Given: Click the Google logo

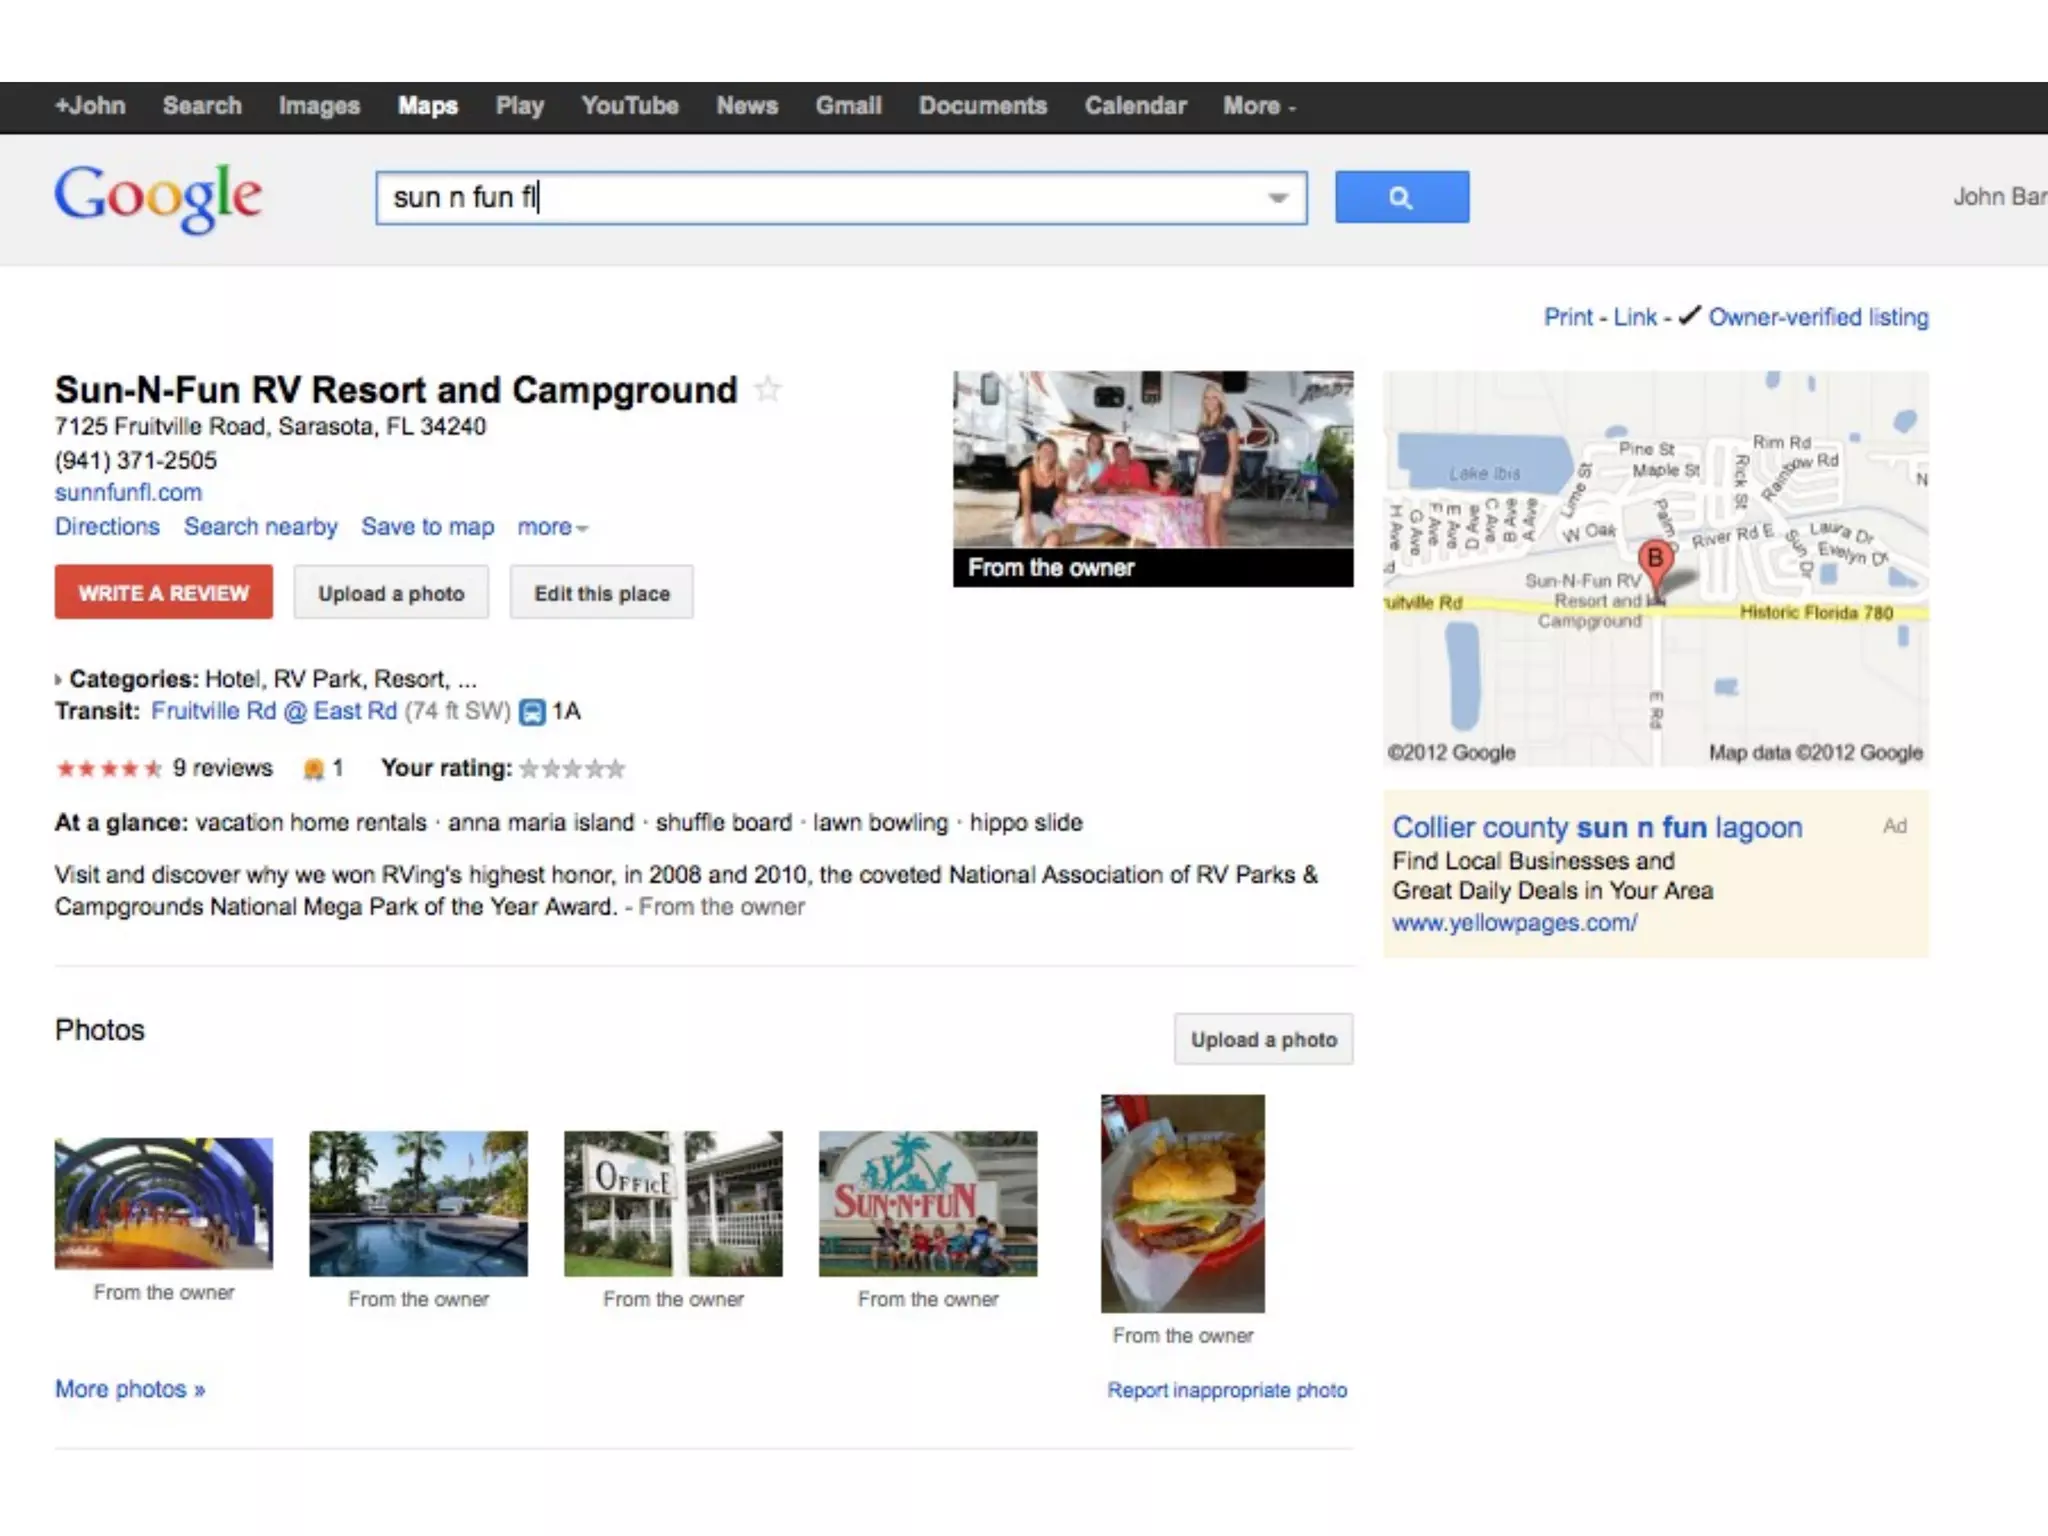Looking at the screenshot, I should [158, 197].
